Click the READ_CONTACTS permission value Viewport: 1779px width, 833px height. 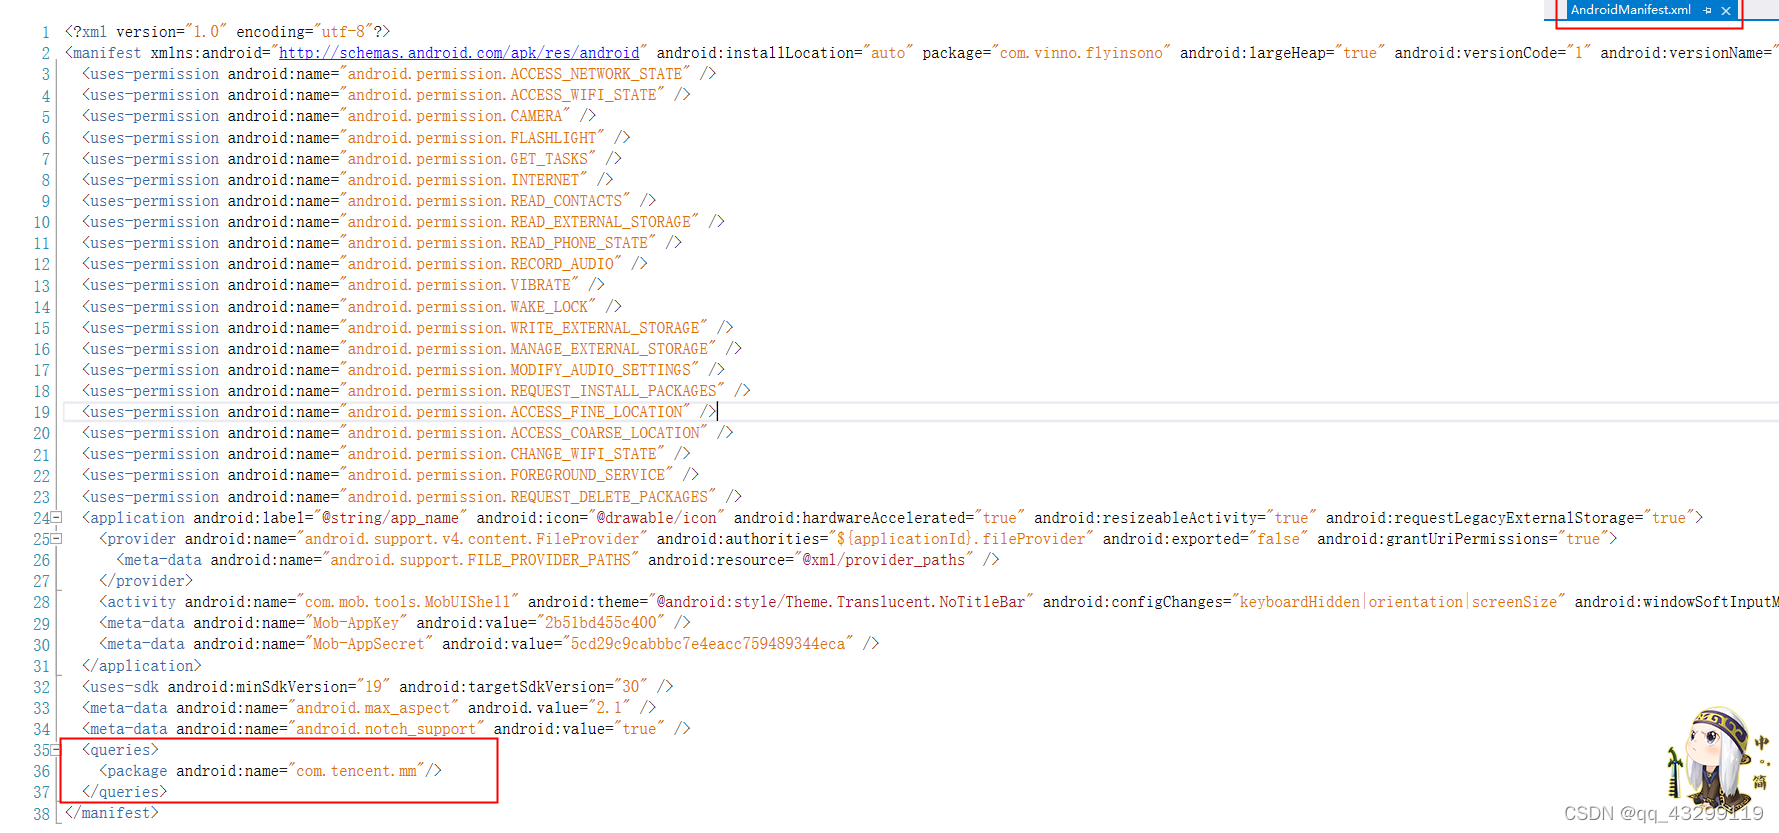[485, 200]
